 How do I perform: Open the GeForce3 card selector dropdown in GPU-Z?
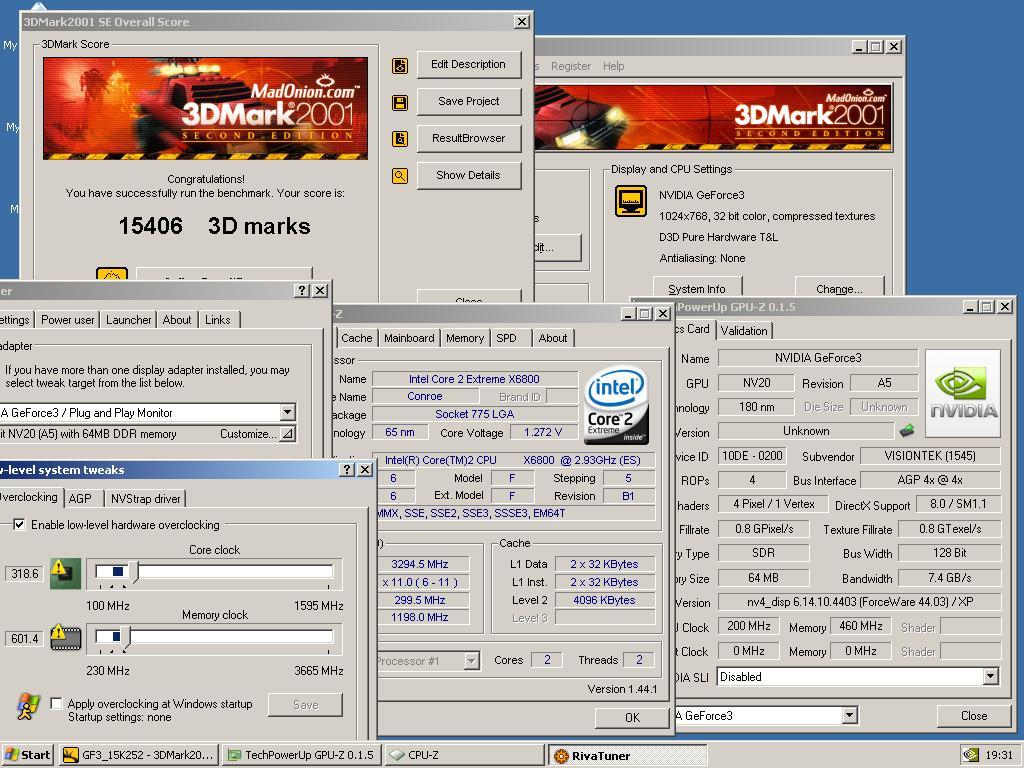click(849, 716)
